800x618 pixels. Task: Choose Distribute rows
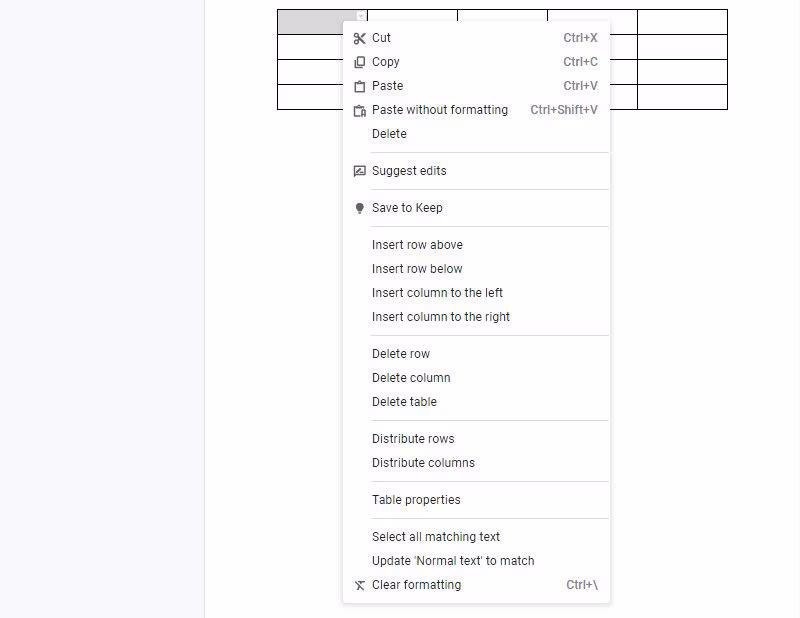tap(413, 439)
